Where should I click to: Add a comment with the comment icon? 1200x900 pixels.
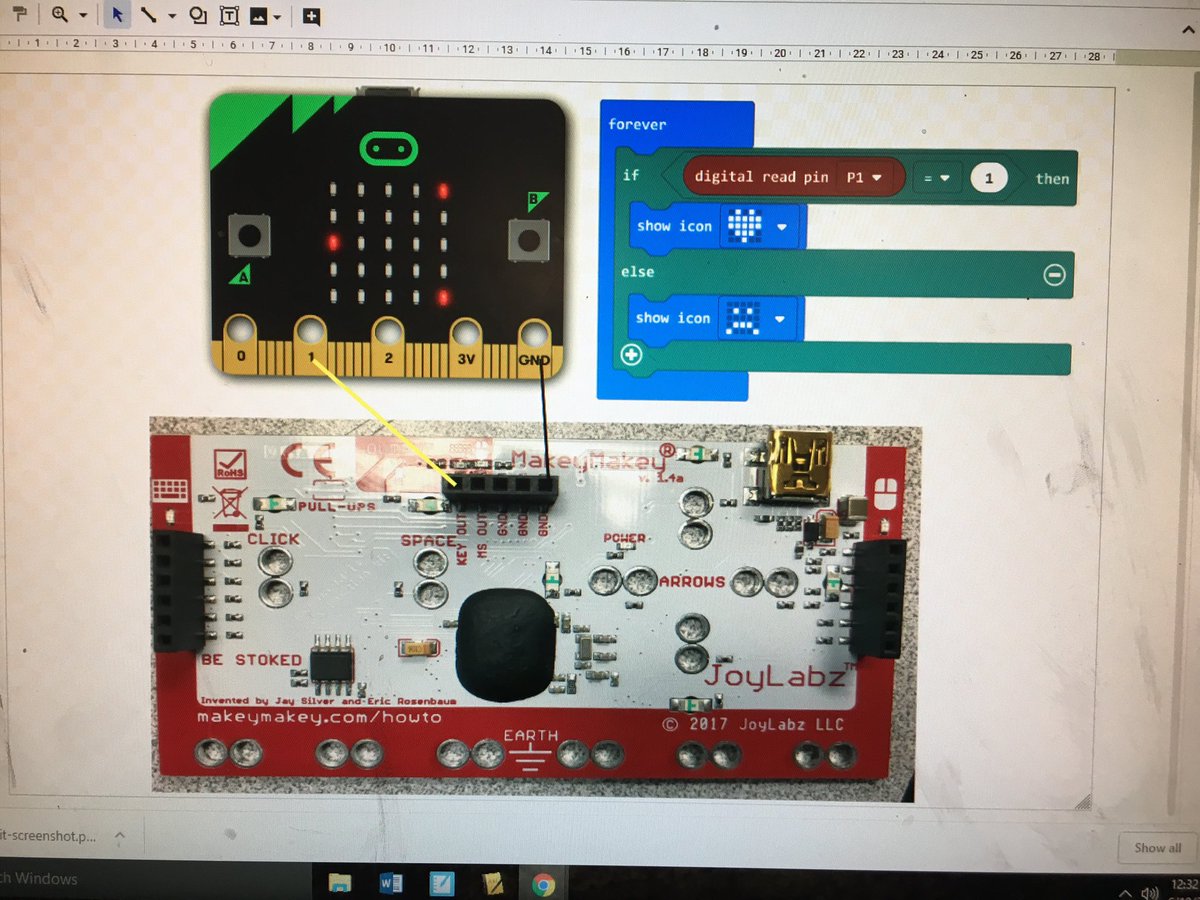tap(311, 16)
